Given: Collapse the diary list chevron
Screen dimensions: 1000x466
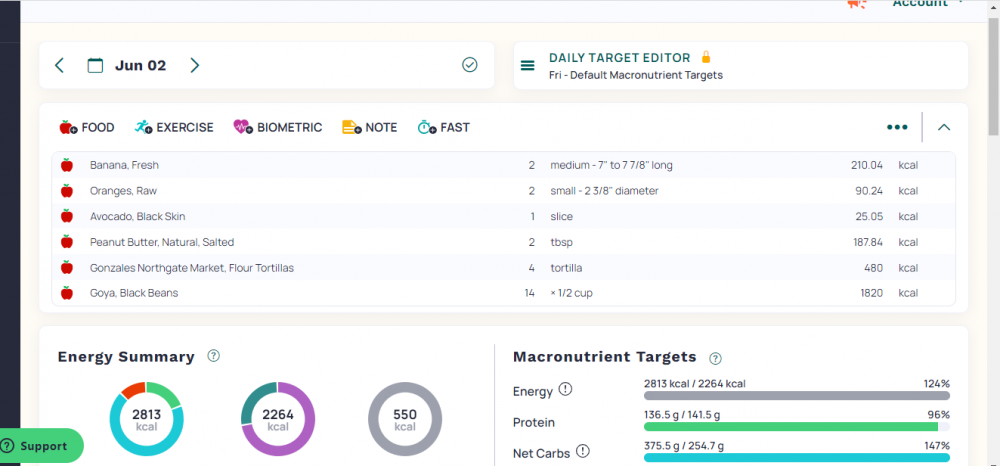Looking at the screenshot, I should (x=944, y=127).
